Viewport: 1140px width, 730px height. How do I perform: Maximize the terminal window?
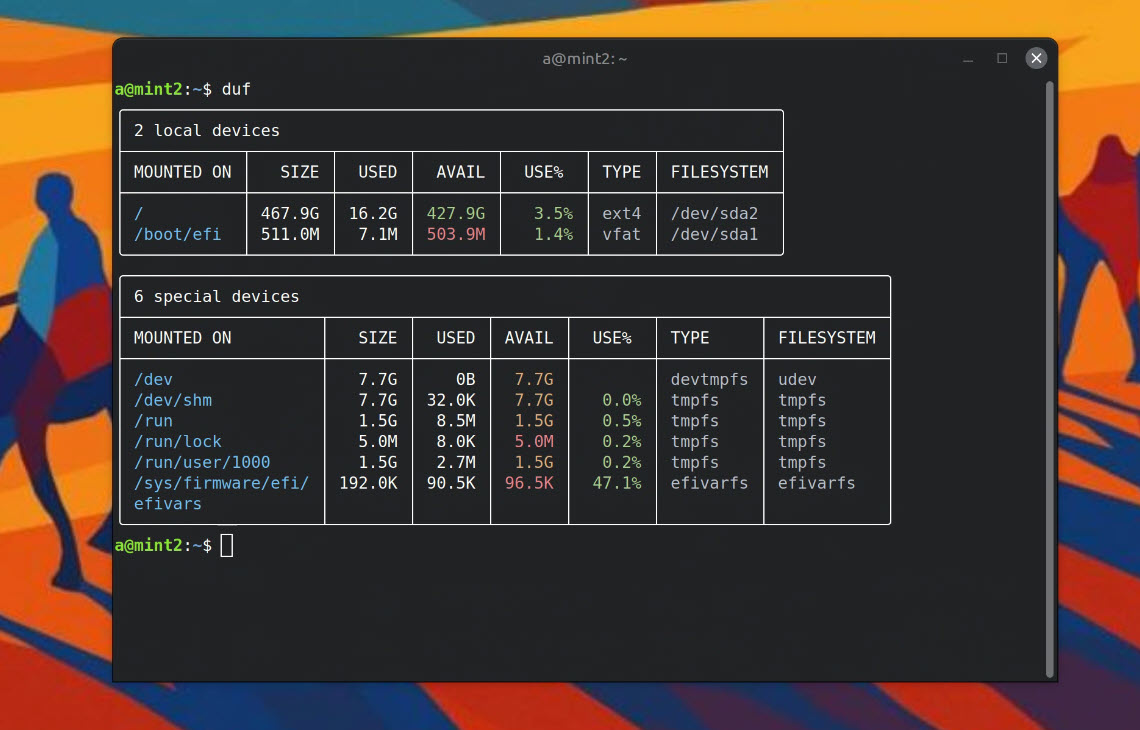1001,58
